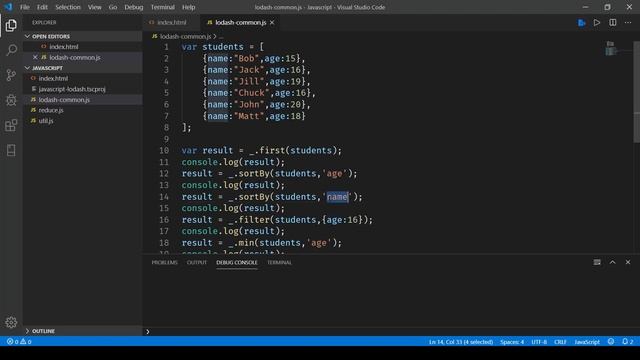Screen dimensions: 640x360
Task: Open the Manage gear settings
Action: (11, 322)
